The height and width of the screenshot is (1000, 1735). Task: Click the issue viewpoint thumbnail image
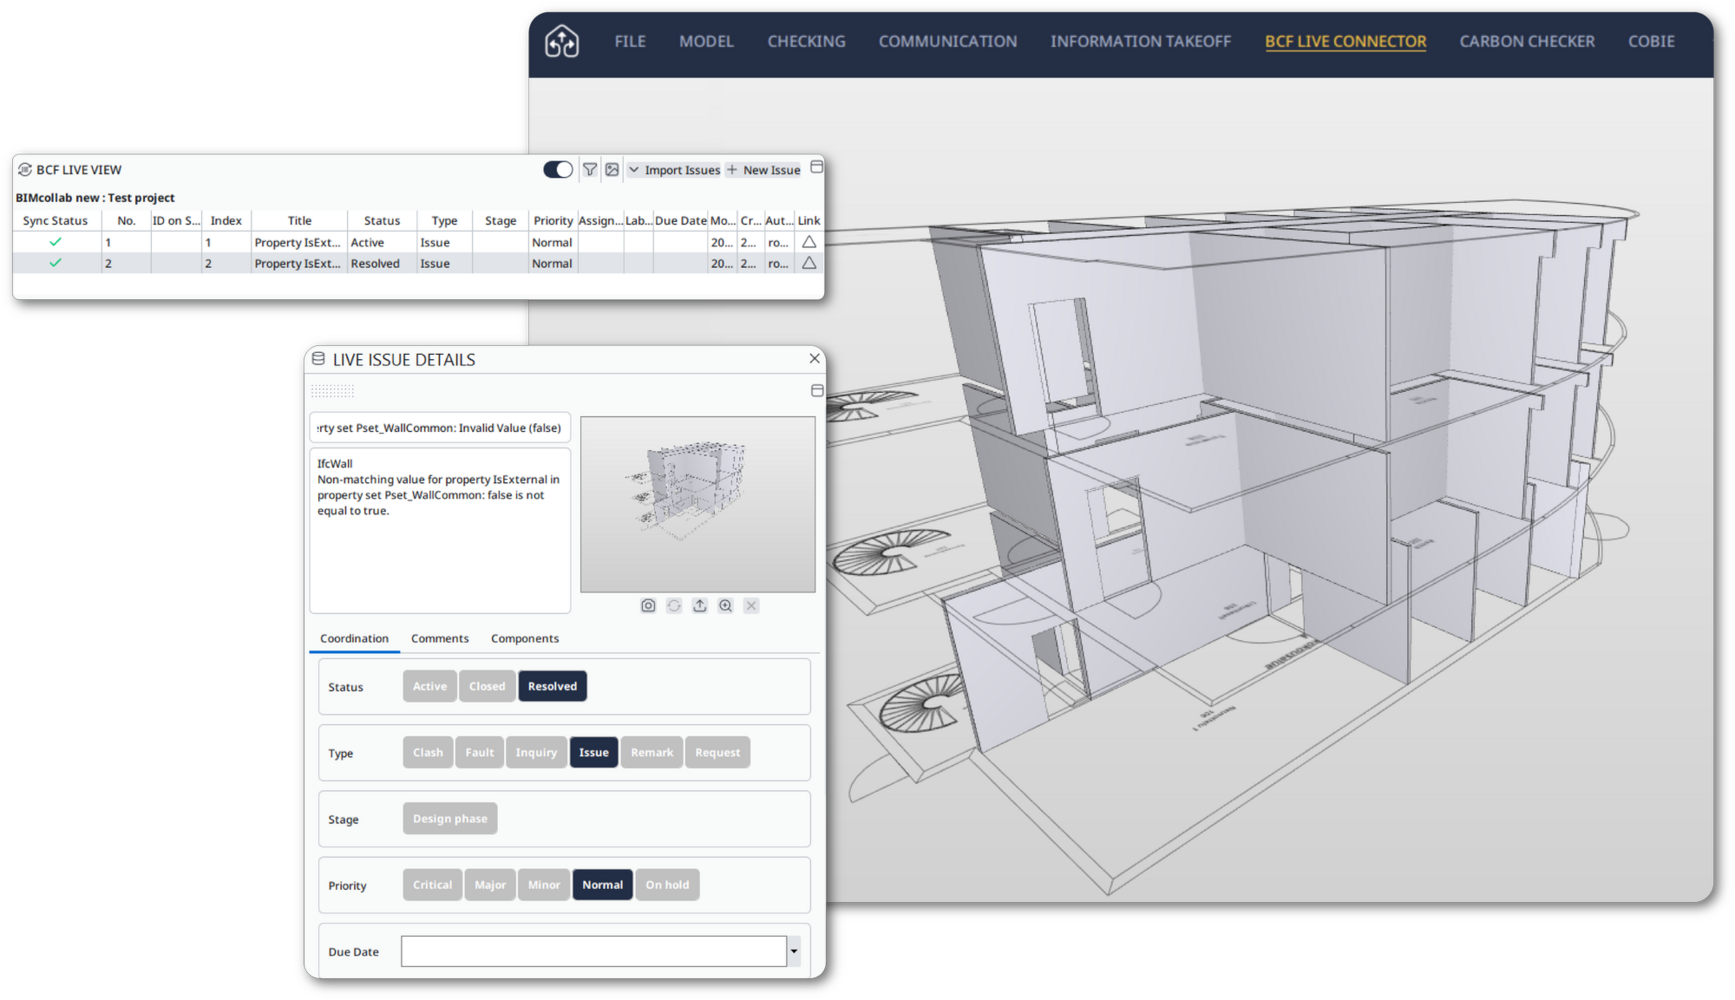pyautogui.click(x=698, y=505)
